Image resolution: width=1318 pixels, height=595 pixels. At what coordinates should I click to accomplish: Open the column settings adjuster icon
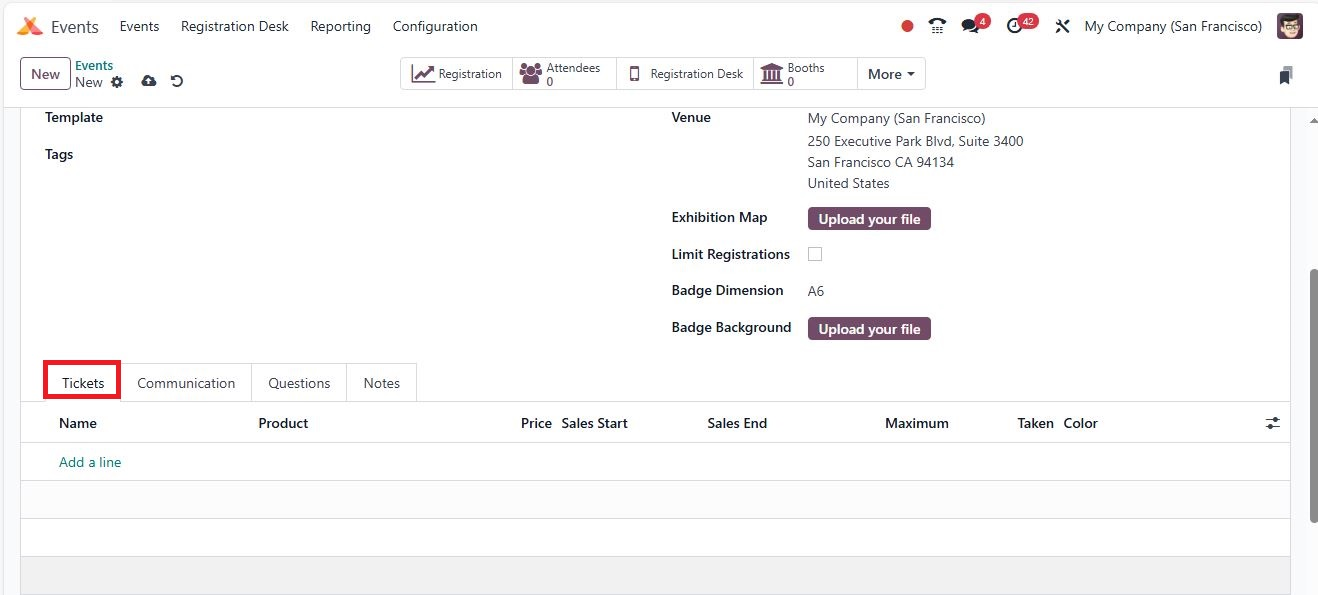(x=1272, y=424)
